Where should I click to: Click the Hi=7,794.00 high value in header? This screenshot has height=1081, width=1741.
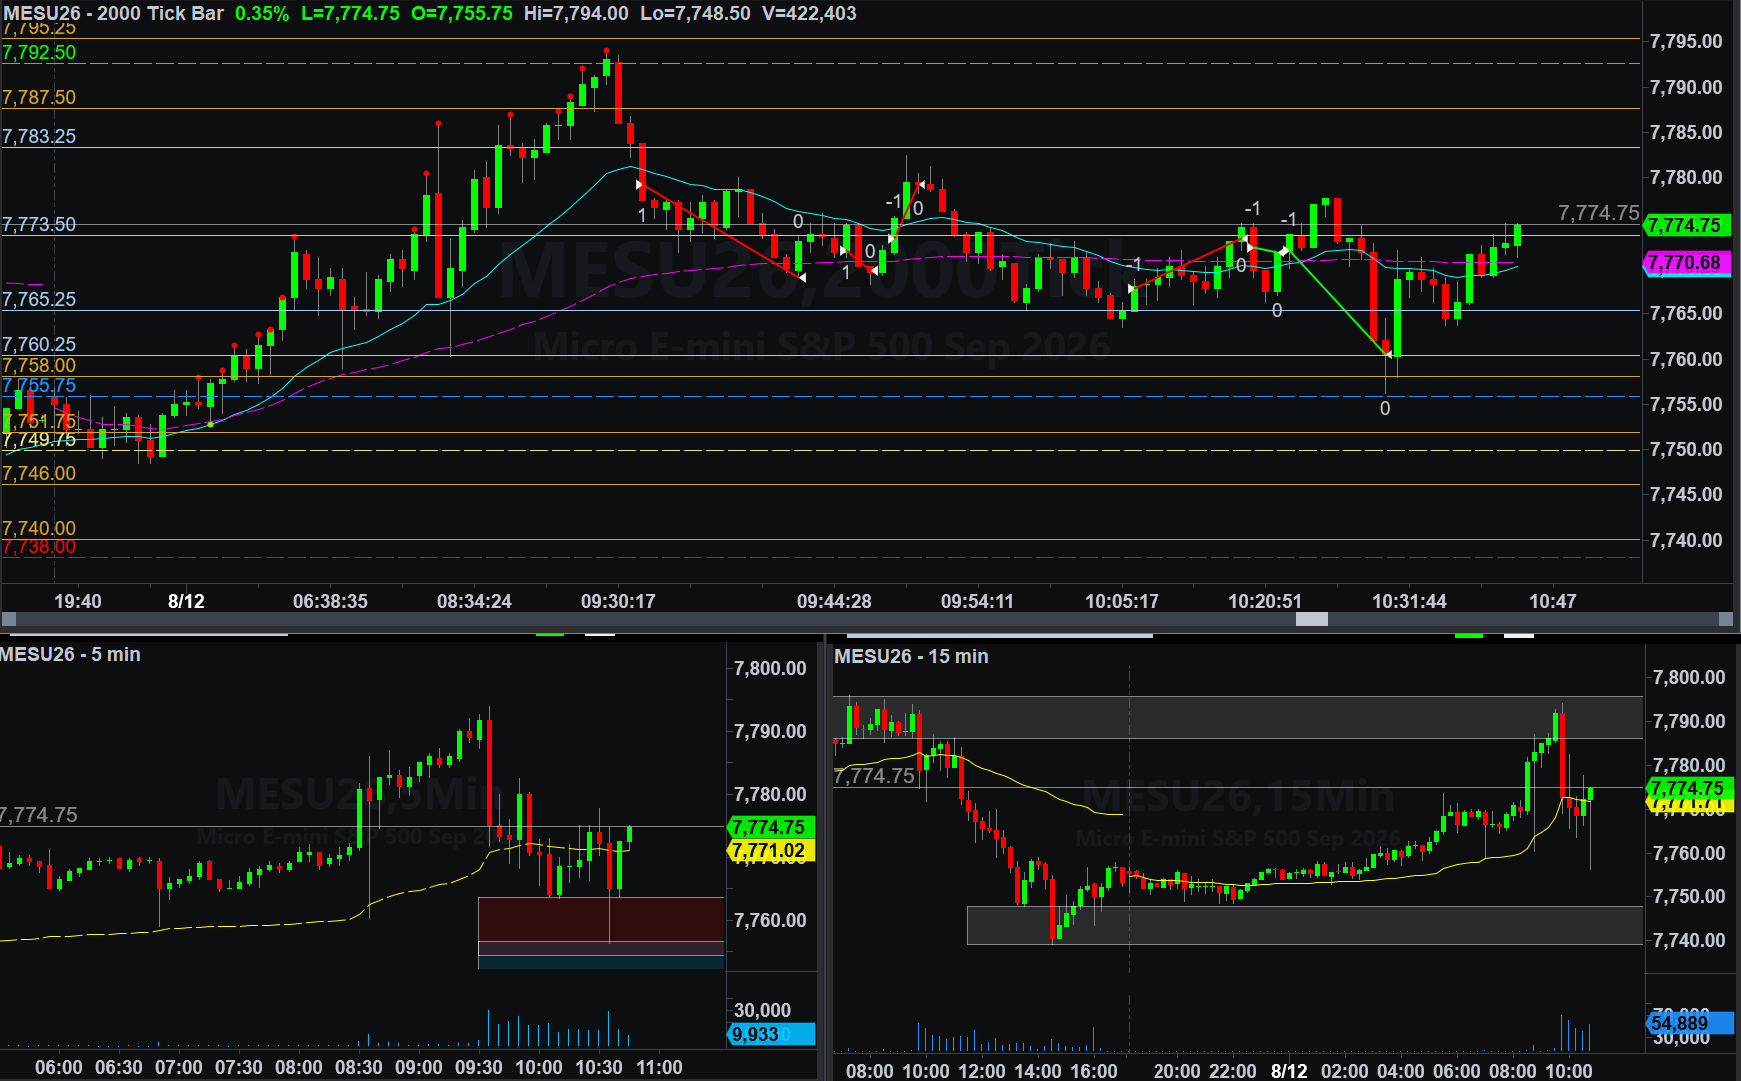click(576, 13)
